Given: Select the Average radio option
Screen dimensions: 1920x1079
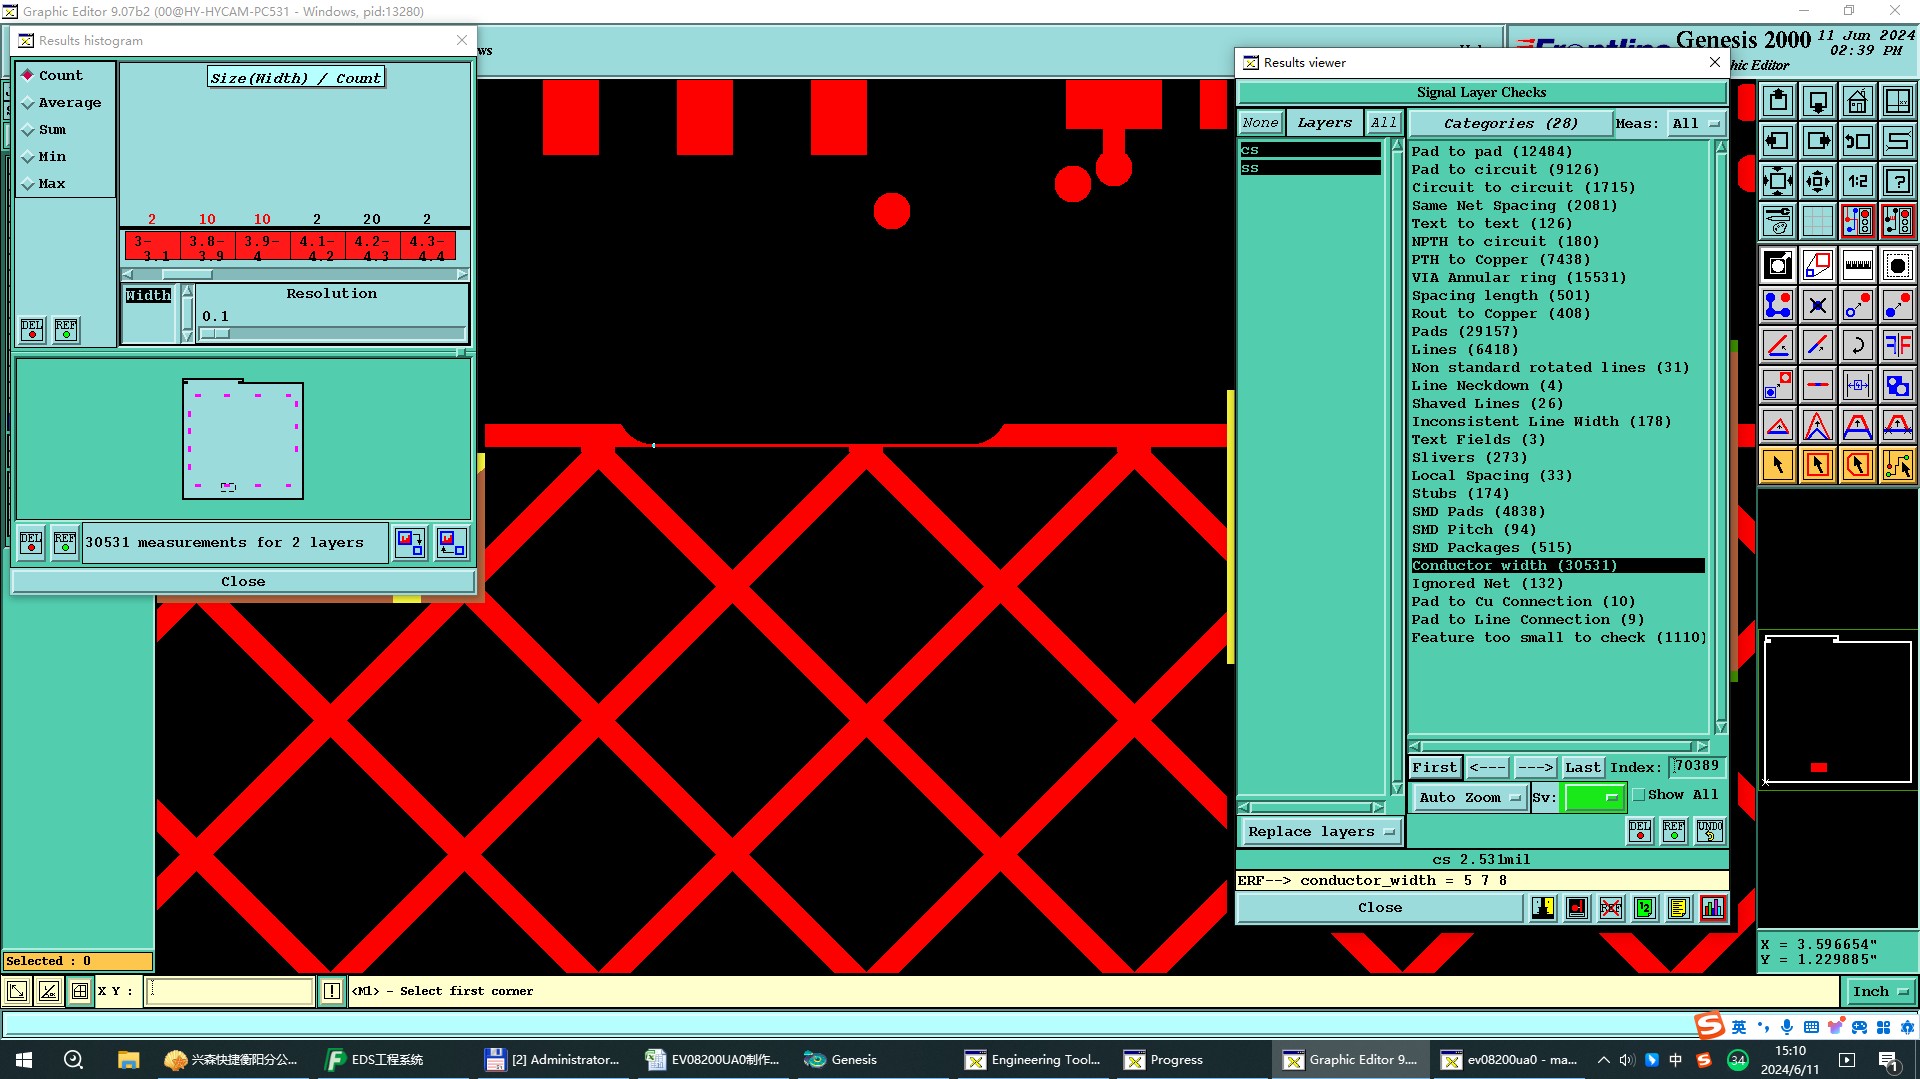Looking at the screenshot, I should (62, 103).
